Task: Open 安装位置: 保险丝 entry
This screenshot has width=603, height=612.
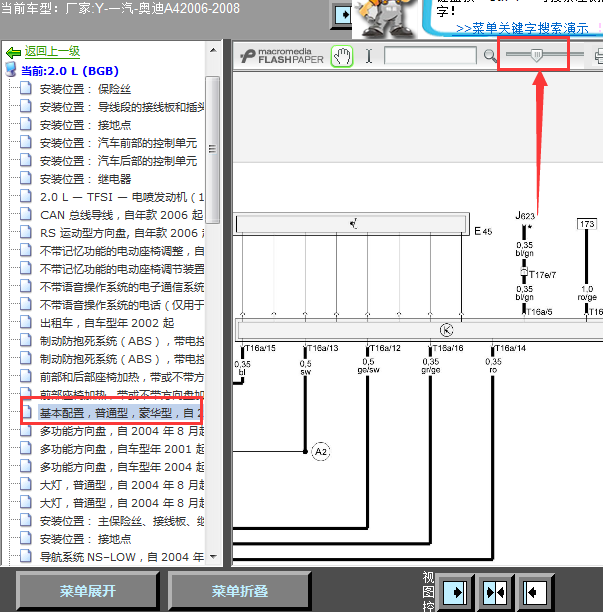Action: pos(85,89)
